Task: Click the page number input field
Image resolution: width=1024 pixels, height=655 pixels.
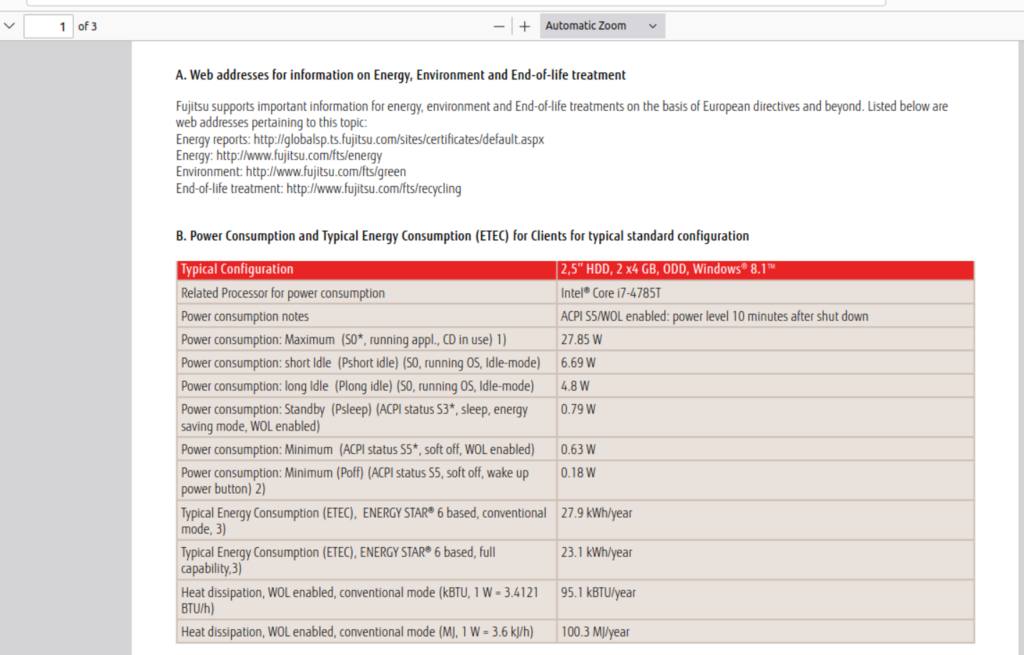Action: 48,26
